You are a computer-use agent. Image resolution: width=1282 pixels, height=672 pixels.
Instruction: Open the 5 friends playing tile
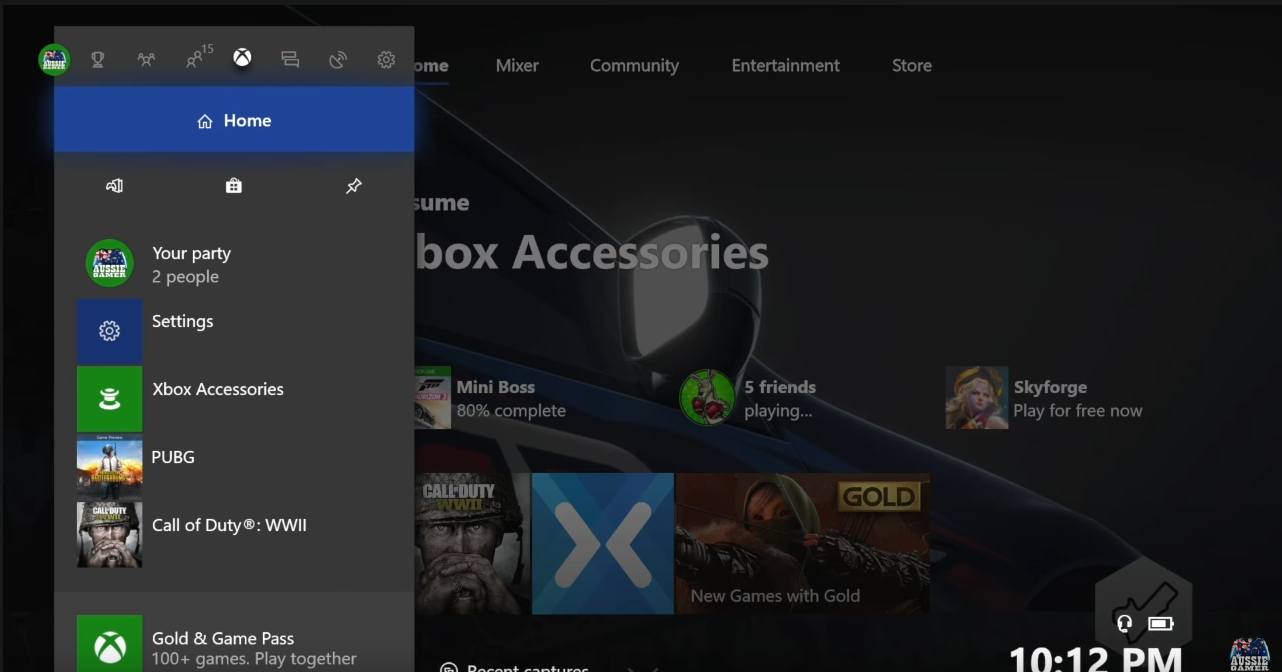[750, 398]
